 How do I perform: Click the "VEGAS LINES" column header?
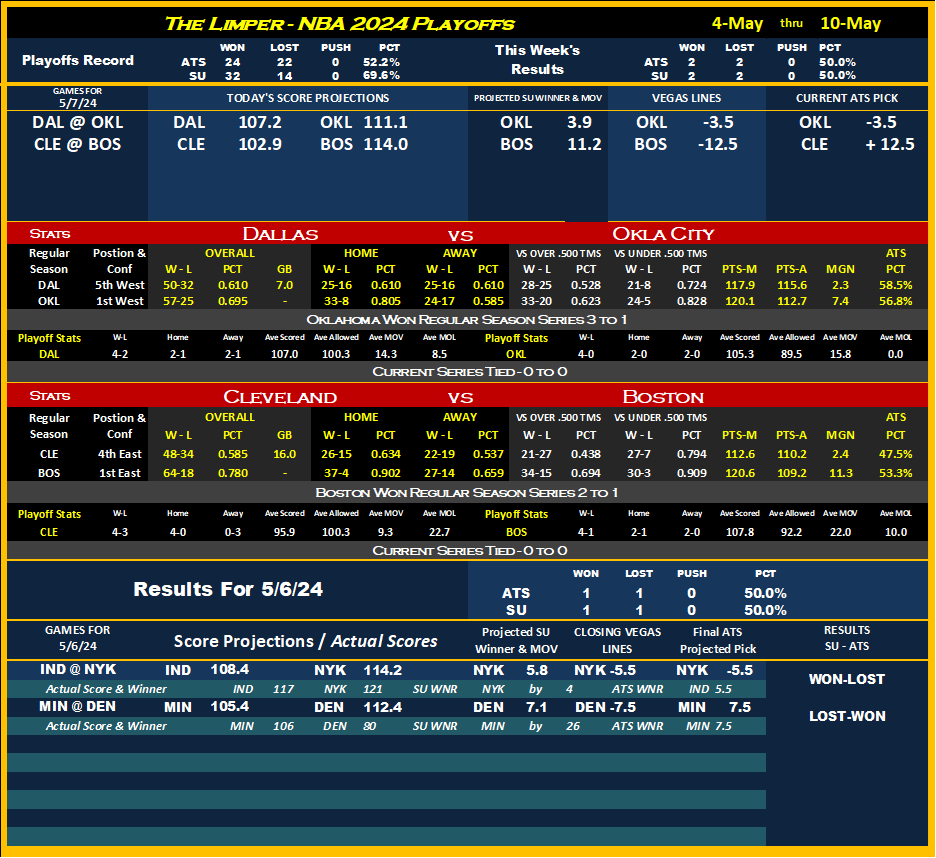pyautogui.click(x=686, y=98)
